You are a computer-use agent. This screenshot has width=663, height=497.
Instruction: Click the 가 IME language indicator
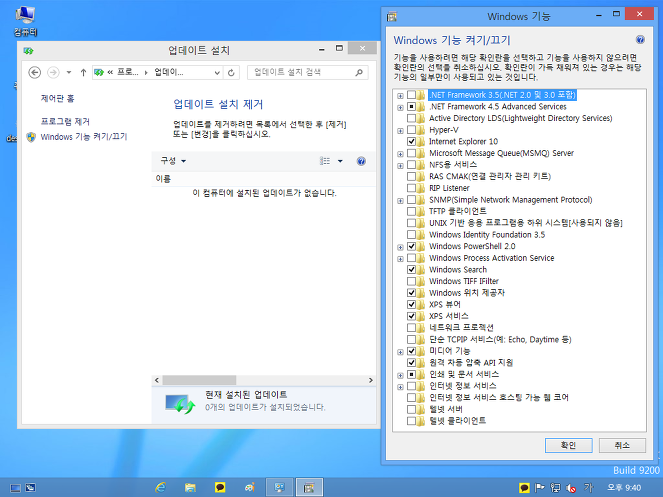[588, 488]
